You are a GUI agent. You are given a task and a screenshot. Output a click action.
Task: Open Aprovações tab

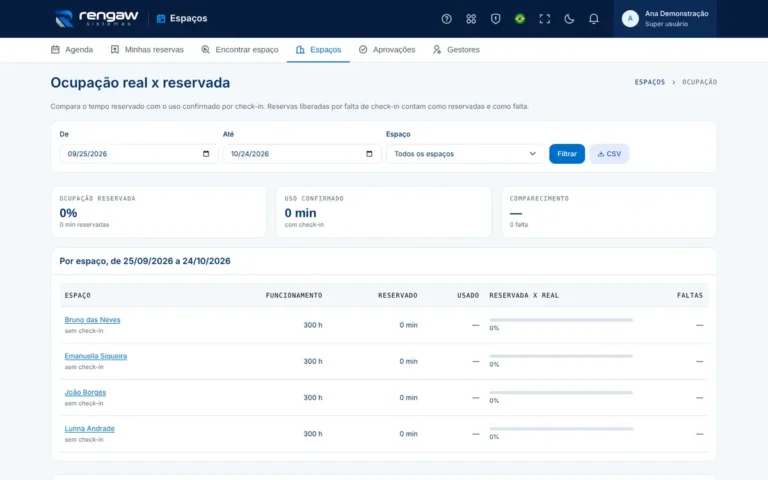[386, 49]
